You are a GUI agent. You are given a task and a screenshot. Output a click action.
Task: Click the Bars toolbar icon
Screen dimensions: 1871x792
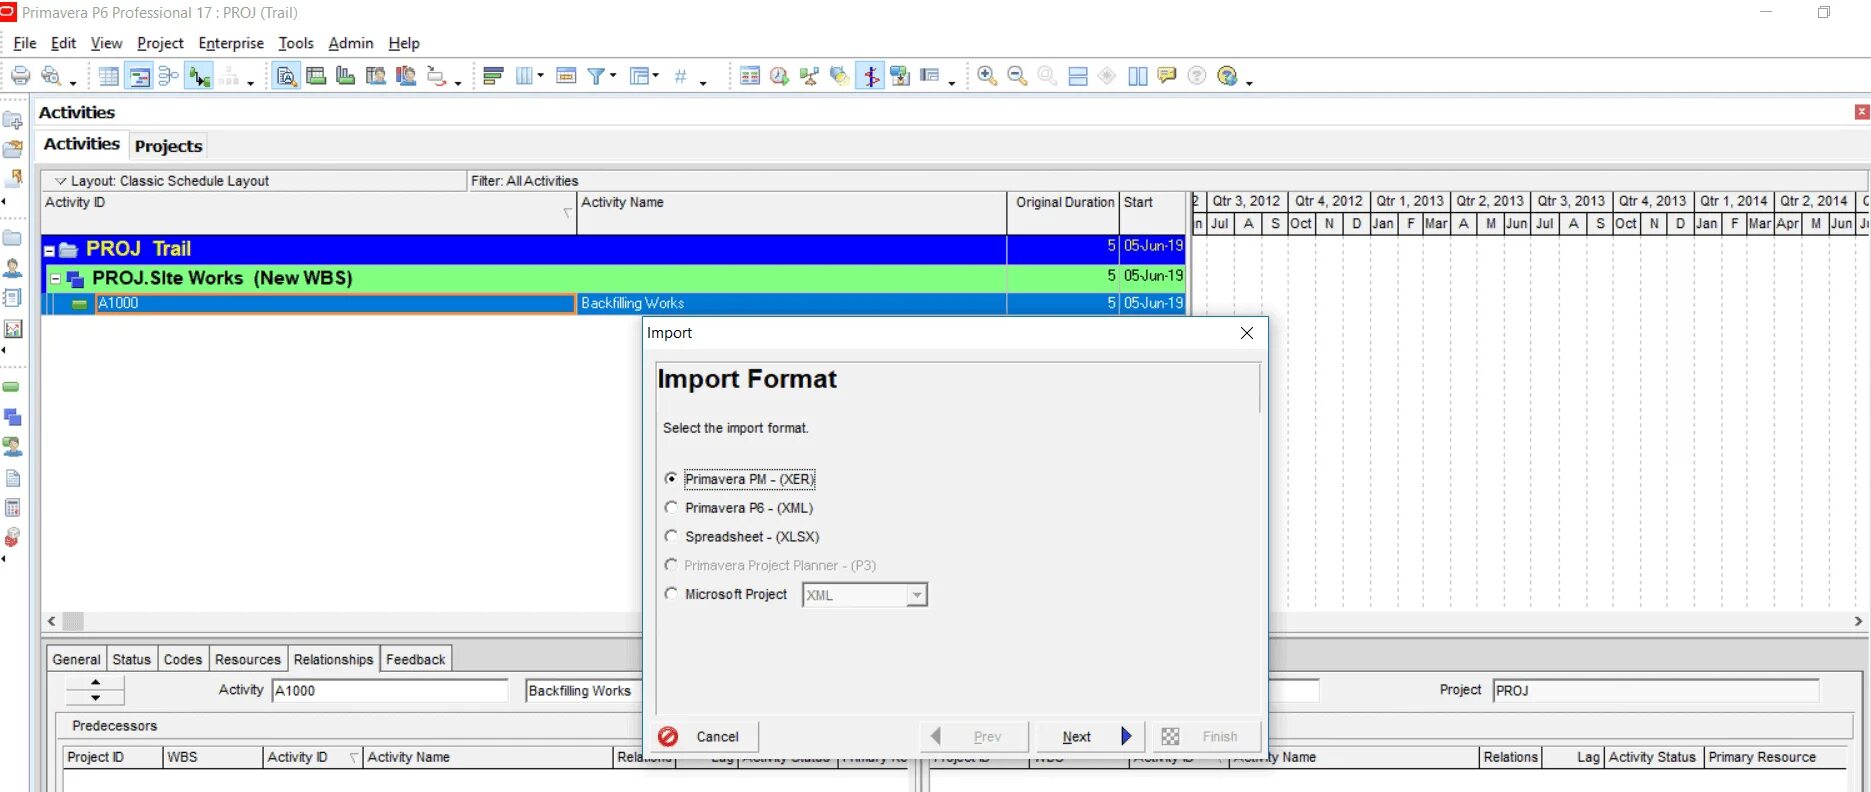pos(493,76)
